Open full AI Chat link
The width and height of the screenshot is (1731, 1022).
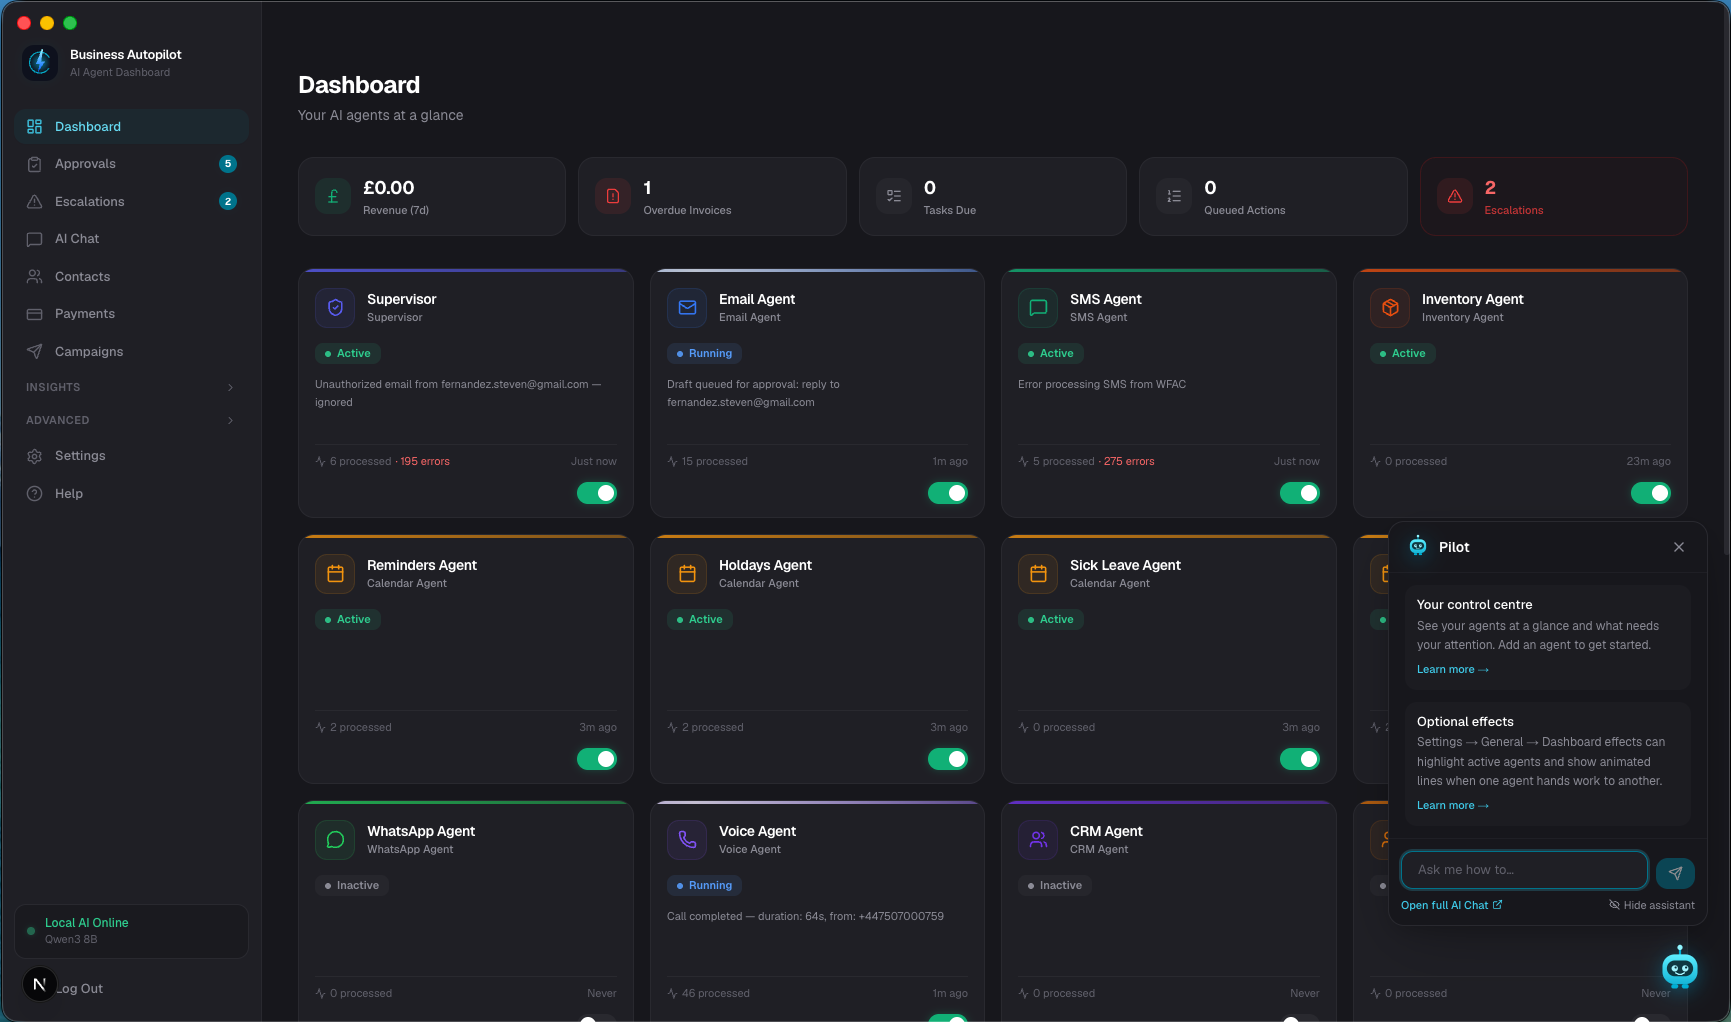pyautogui.click(x=1451, y=905)
